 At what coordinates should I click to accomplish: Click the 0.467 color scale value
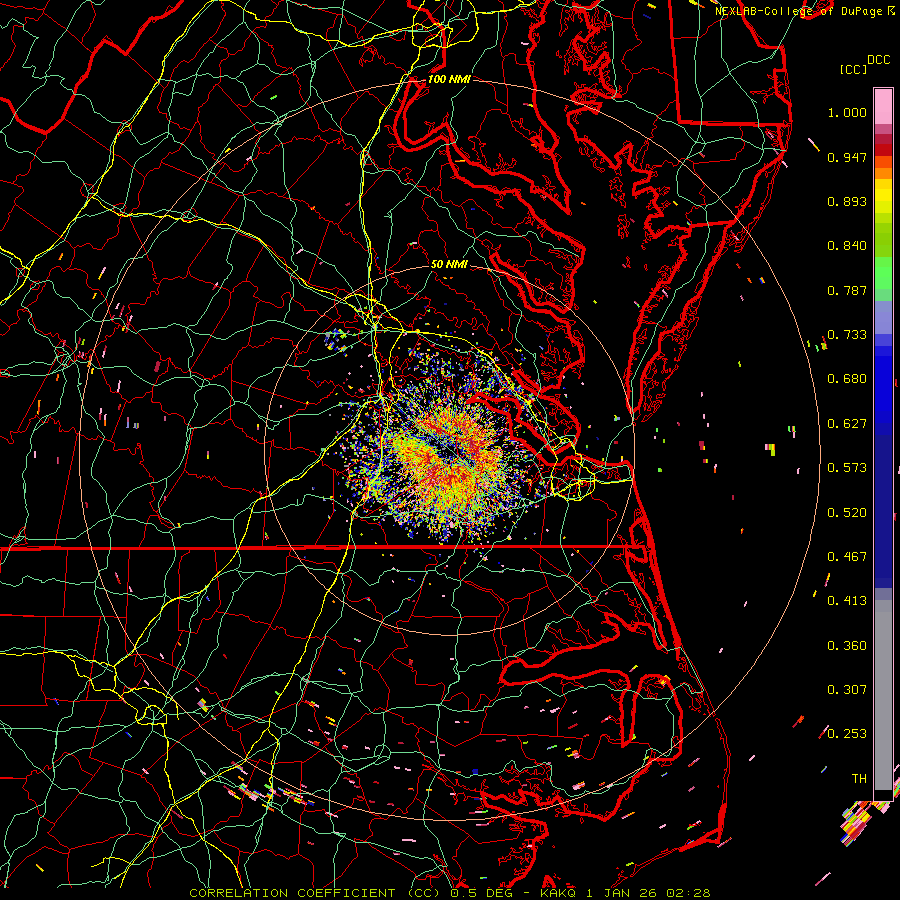point(847,557)
